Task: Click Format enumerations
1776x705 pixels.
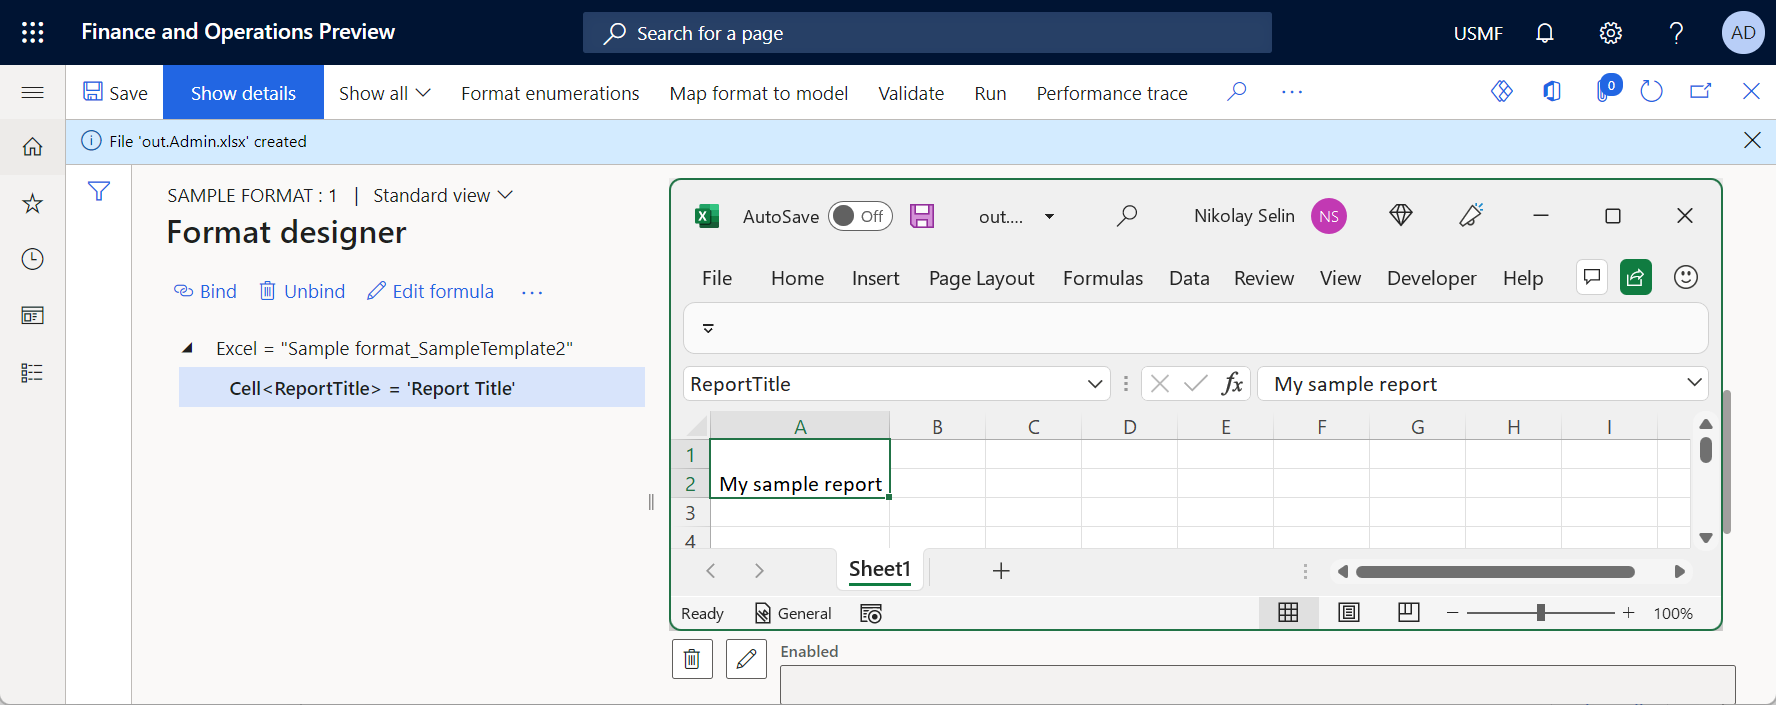Action: [550, 93]
